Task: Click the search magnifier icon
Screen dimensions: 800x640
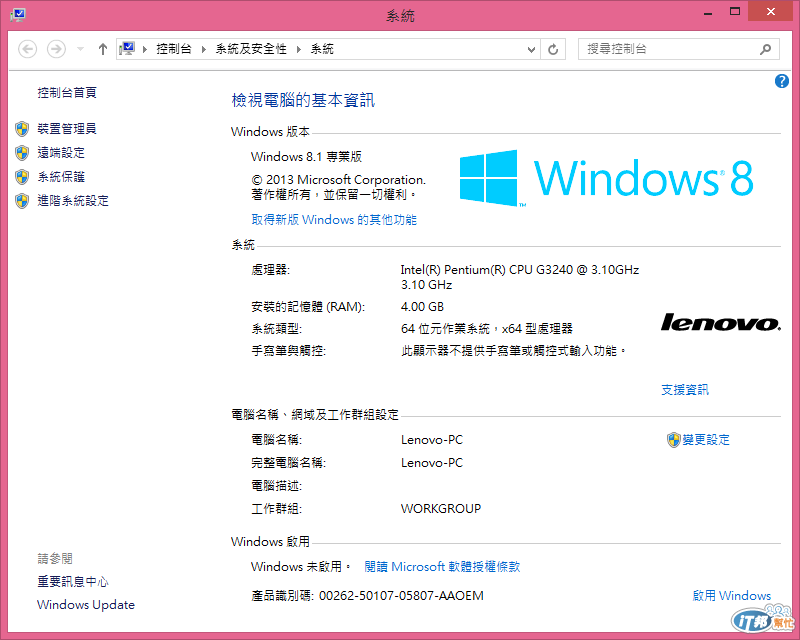Action: tap(765, 49)
